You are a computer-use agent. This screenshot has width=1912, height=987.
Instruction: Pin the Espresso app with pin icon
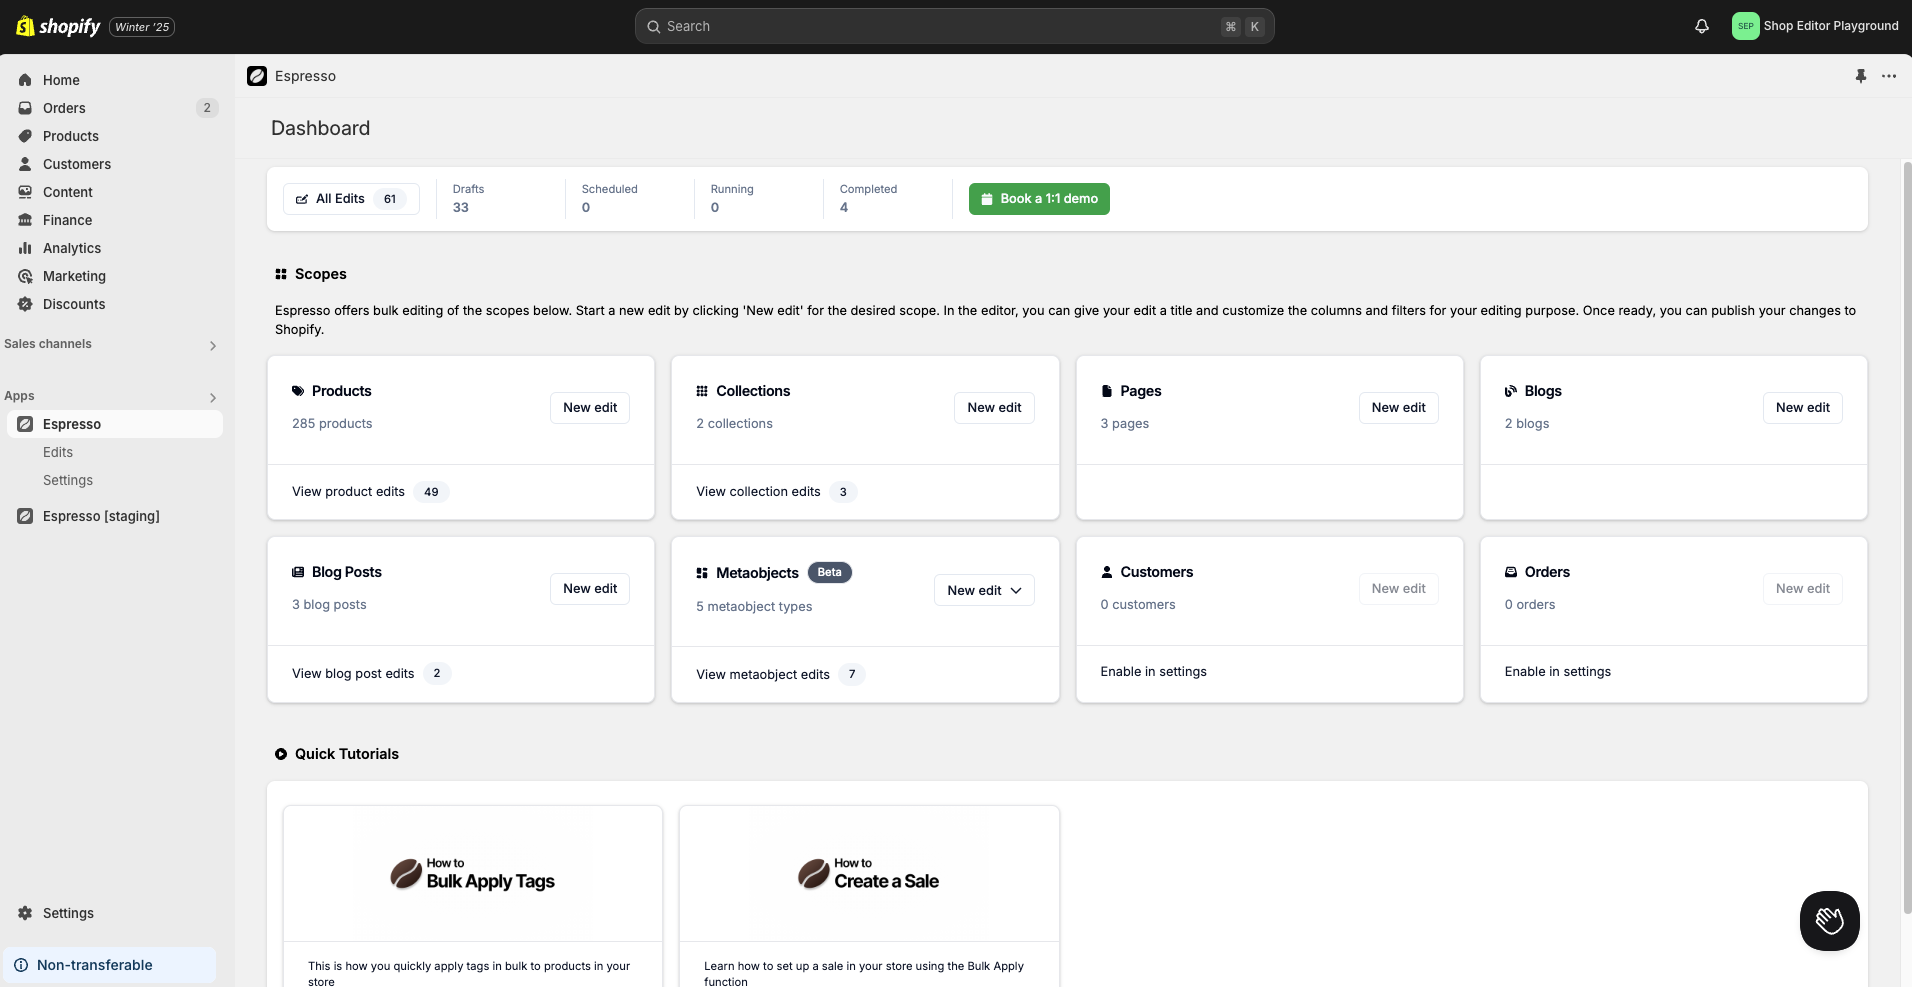(1860, 76)
